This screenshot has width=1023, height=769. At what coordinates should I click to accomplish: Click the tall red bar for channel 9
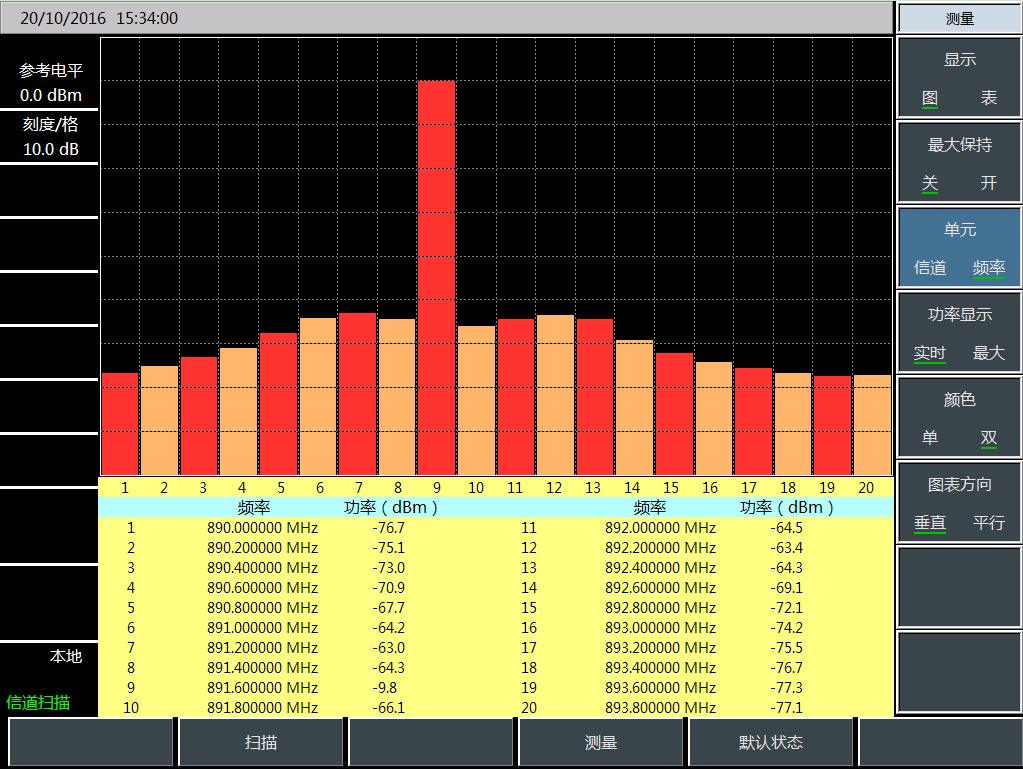pos(436,277)
